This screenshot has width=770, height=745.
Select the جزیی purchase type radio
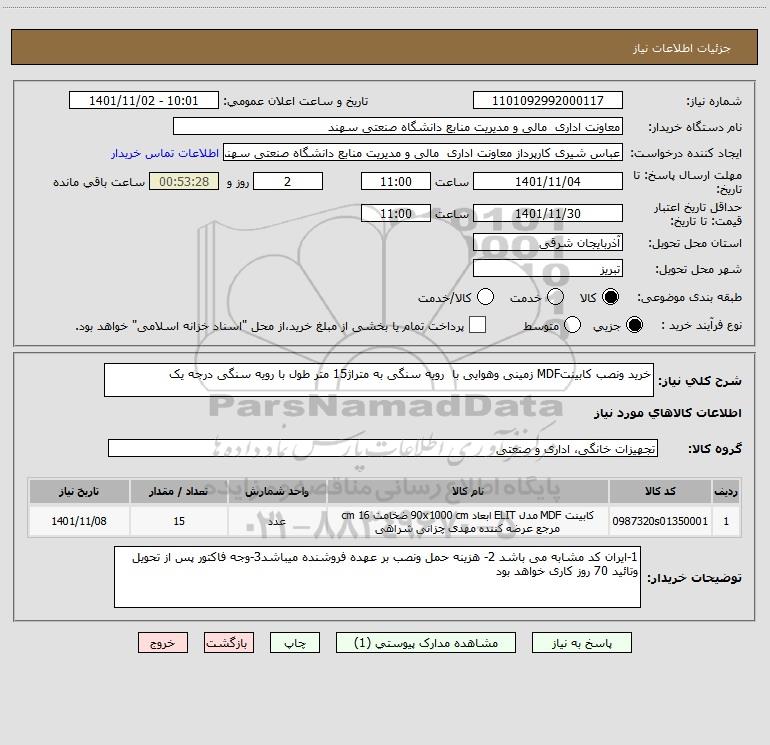(634, 325)
